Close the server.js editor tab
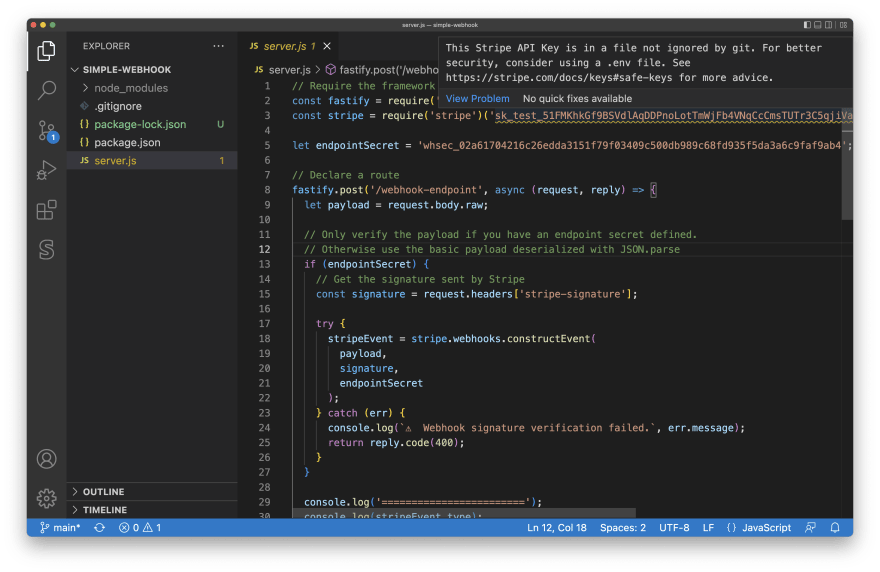The height and width of the screenshot is (572, 880). [327, 46]
